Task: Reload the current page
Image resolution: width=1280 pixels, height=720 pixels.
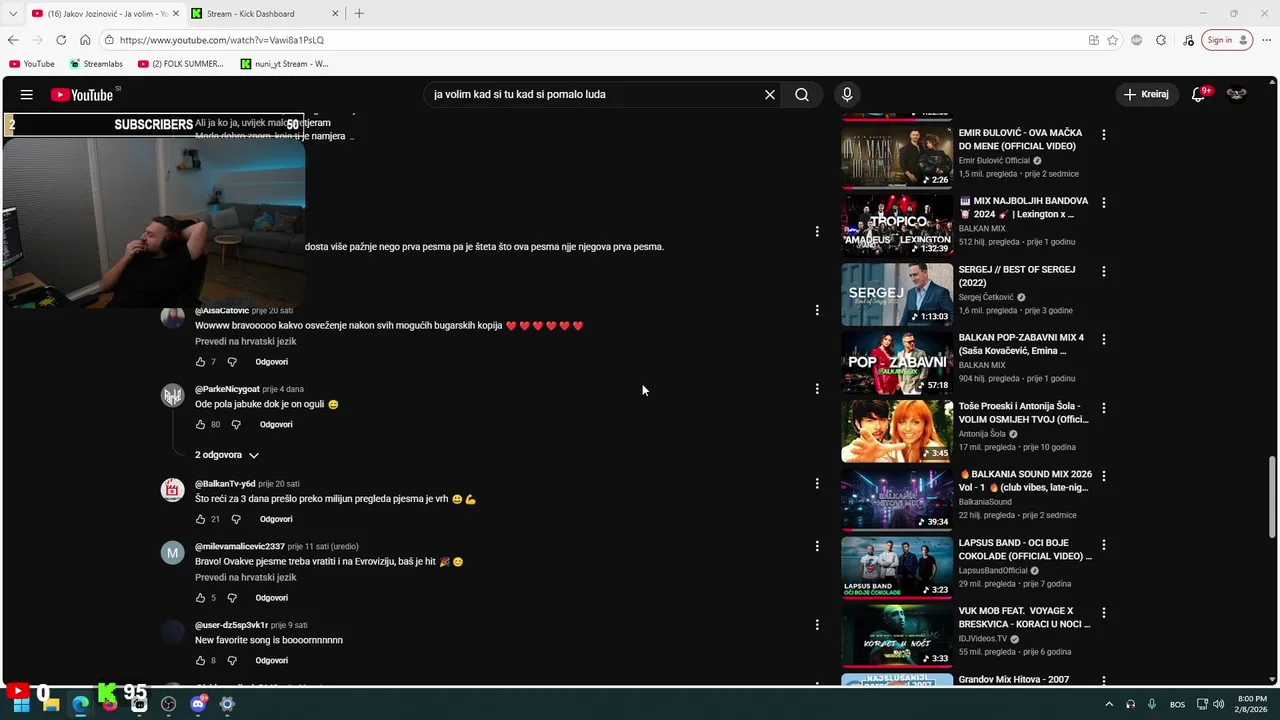Action: pyautogui.click(x=61, y=40)
